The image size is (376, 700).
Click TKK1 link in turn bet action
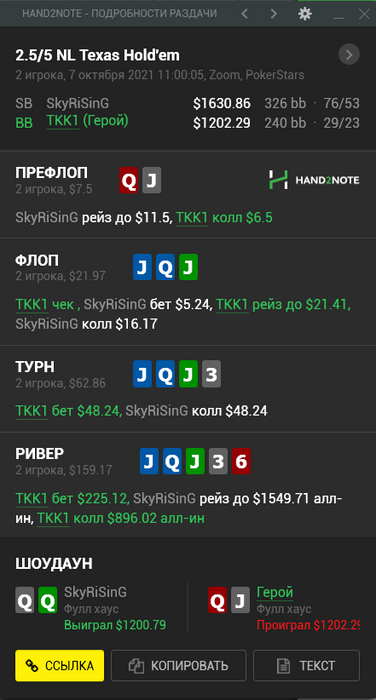click(x=32, y=411)
